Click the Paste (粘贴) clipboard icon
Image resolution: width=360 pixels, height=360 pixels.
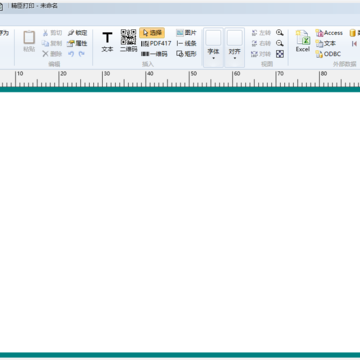[x=29, y=37]
